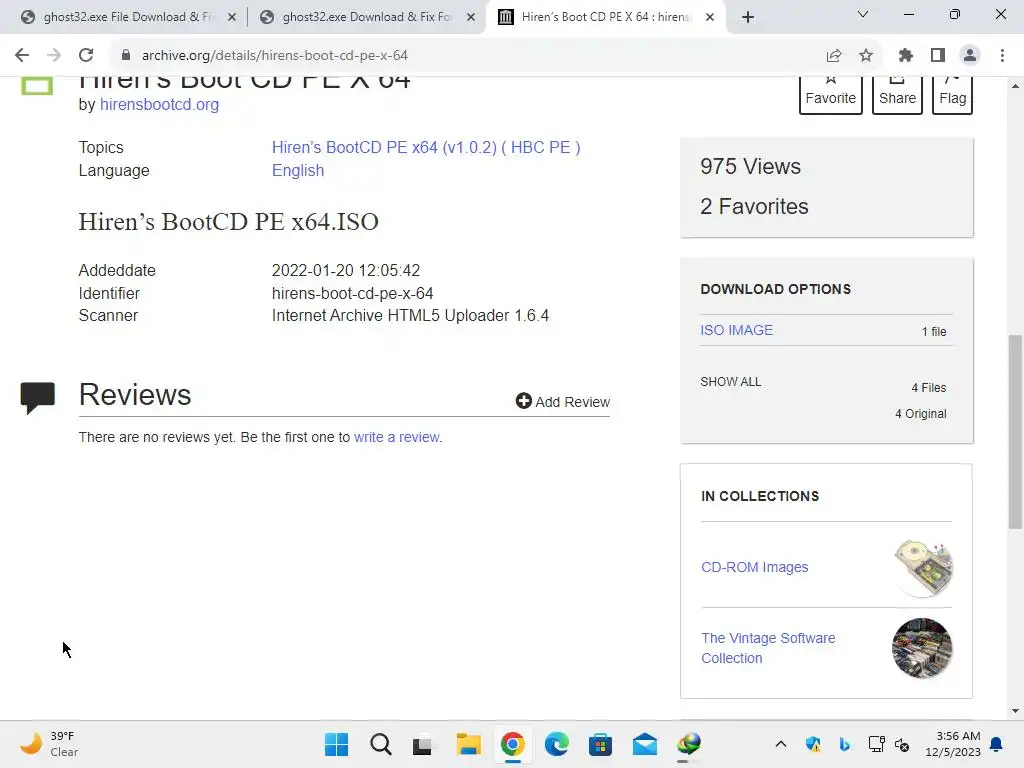Click the CD-ROM Images thumbnail
Screen dimensions: 1024x768
[x=923, y=568]
